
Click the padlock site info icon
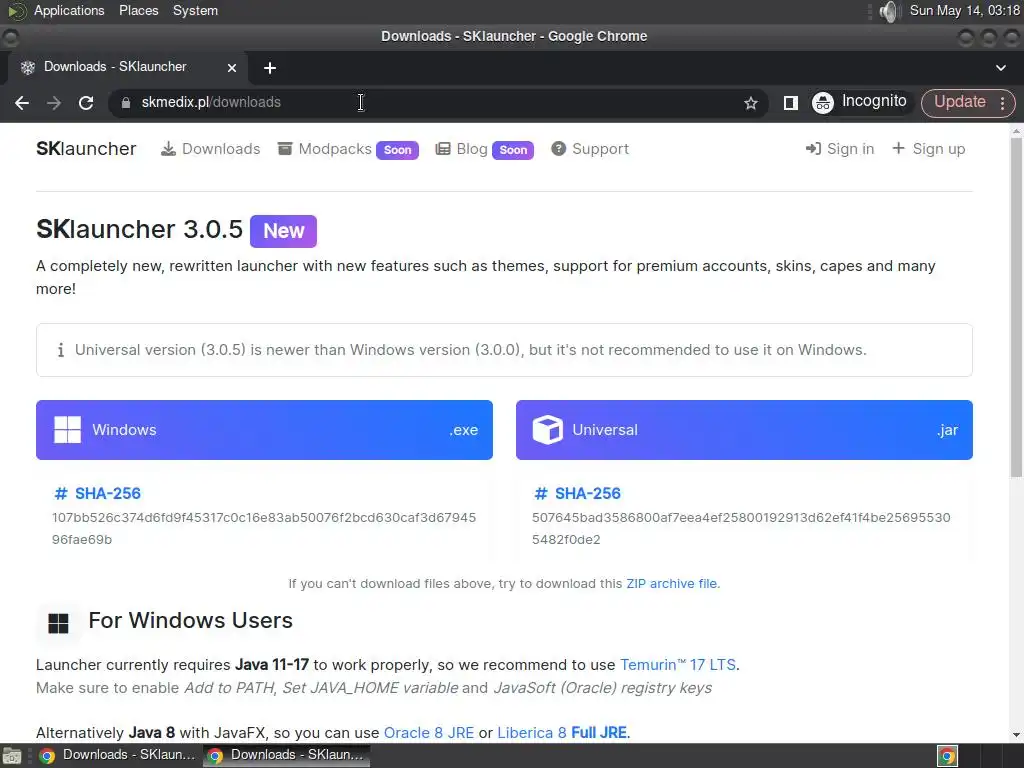(x=126, y=103)
